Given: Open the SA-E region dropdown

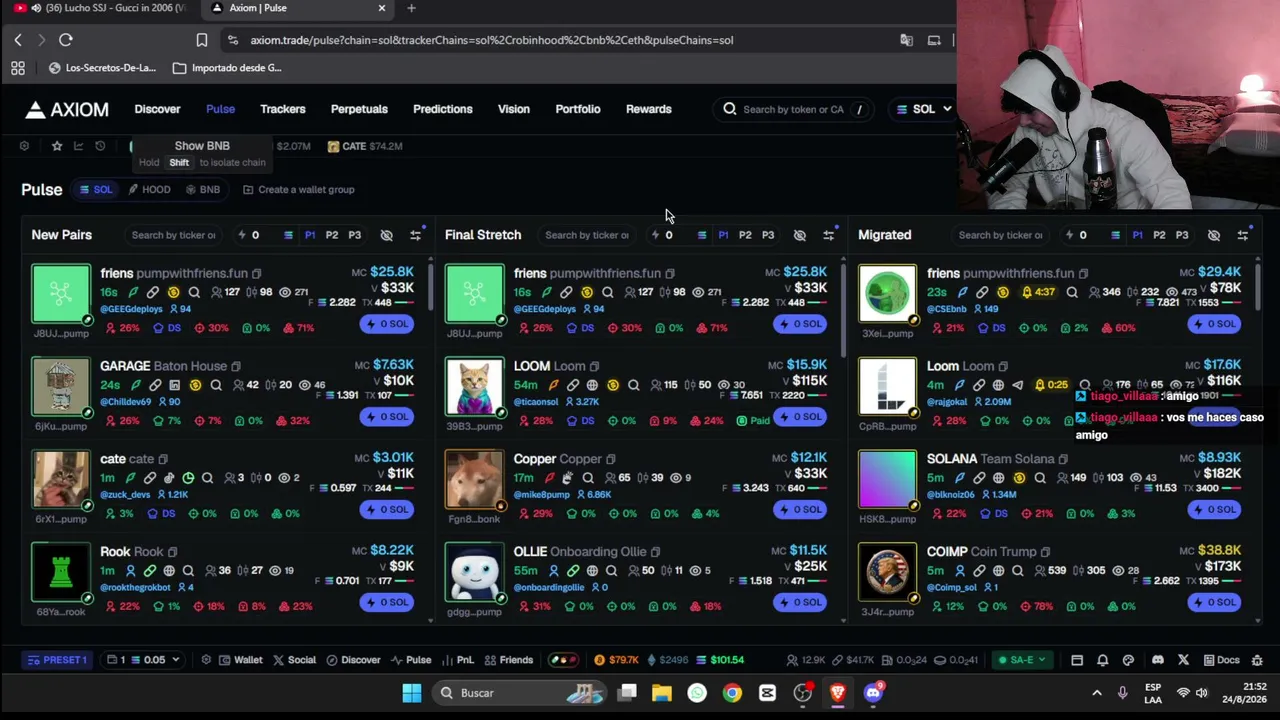Looking at the screenshot, I should [1021, 660].
